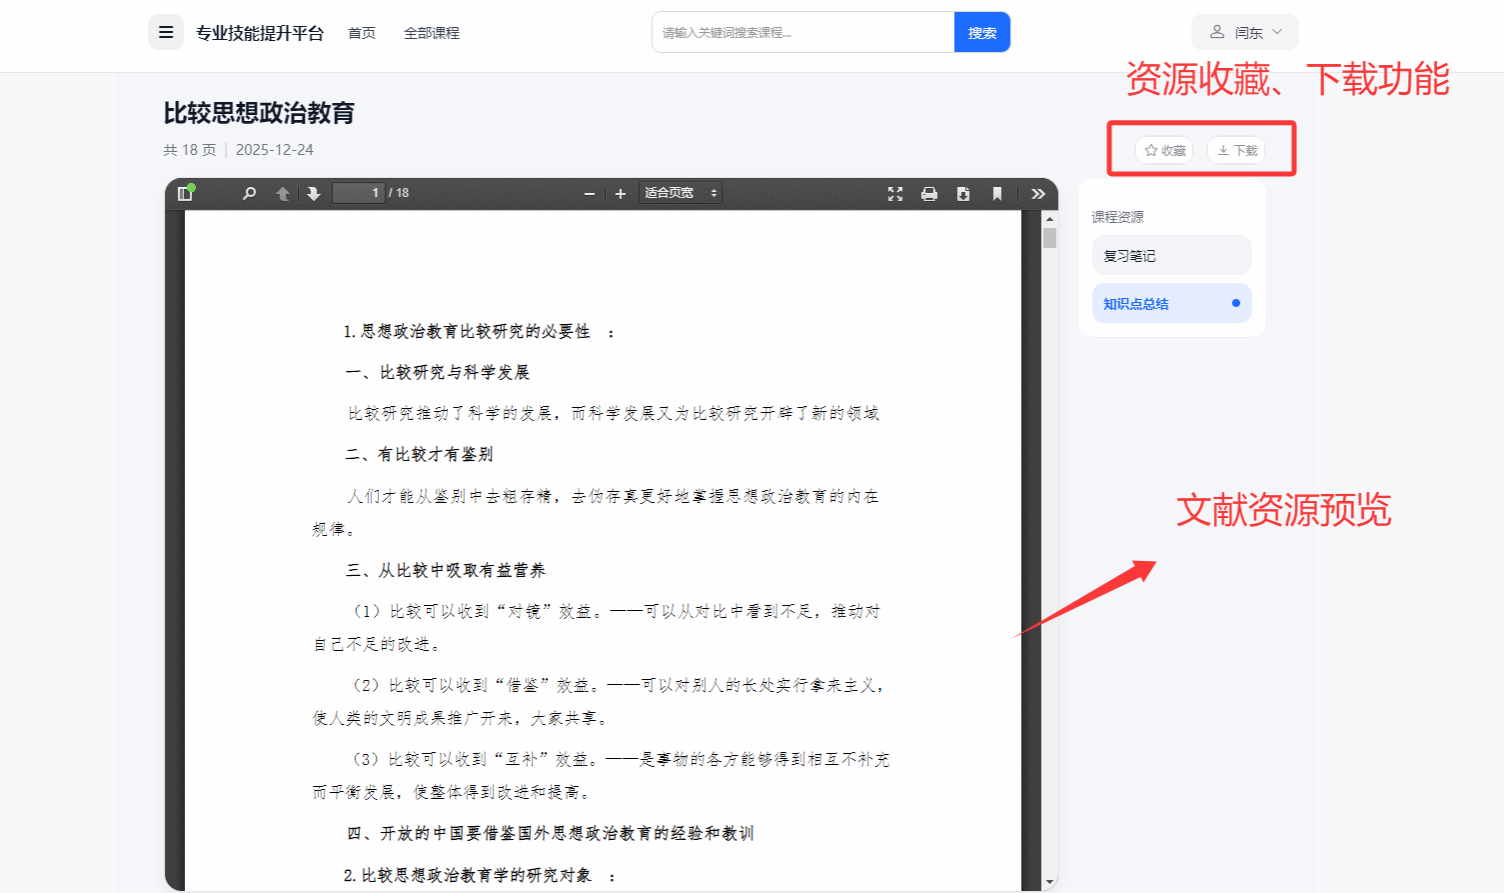Go to 首页 in navigation
This screenshot has width=1504, height=893.
[361, 33]
